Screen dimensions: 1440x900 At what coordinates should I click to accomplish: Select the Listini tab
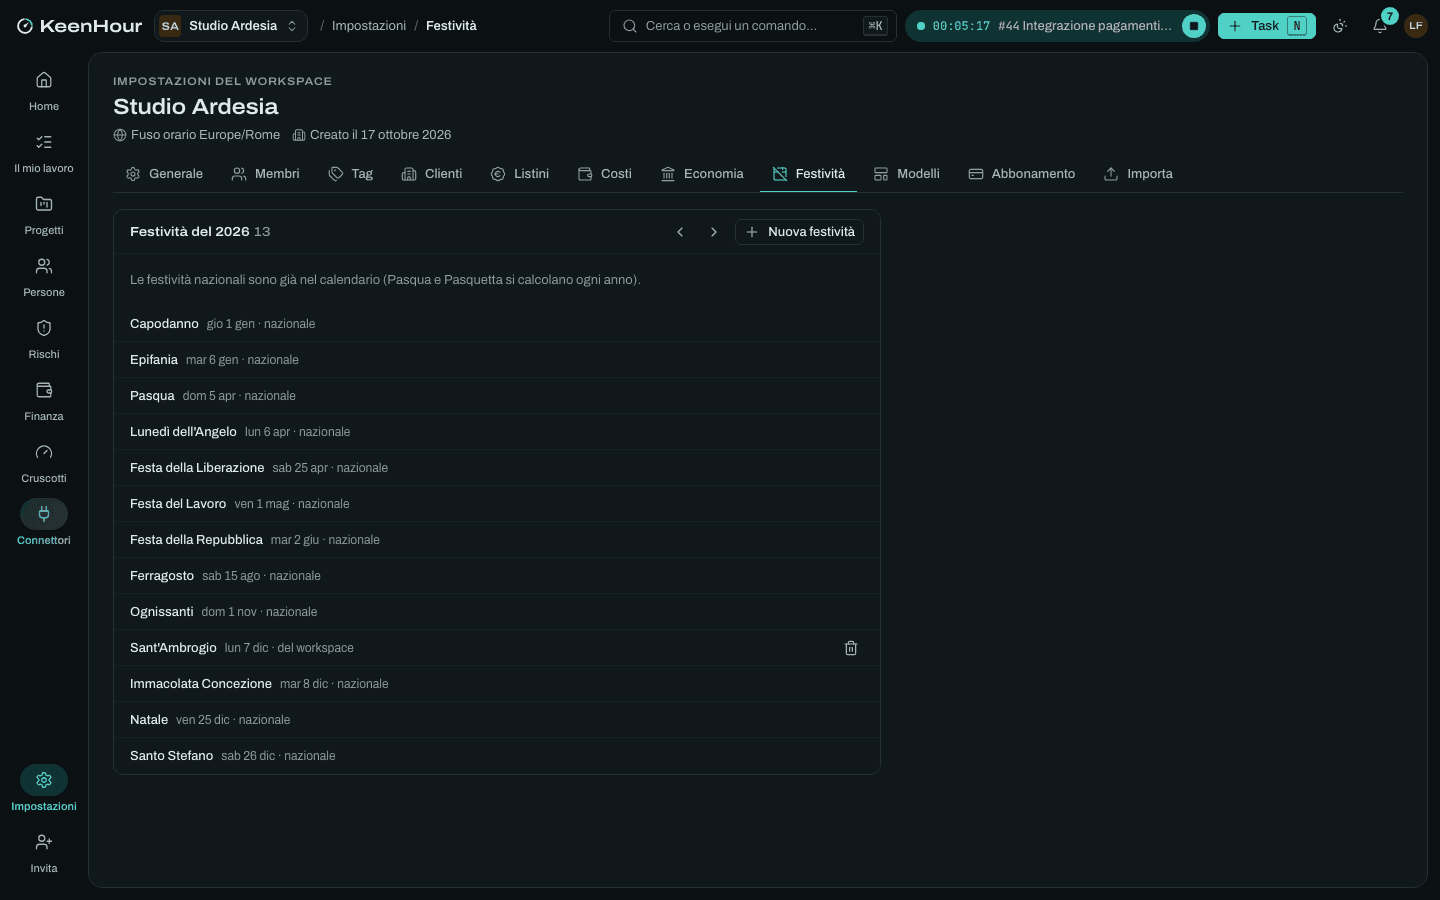(x=520, y=174)
